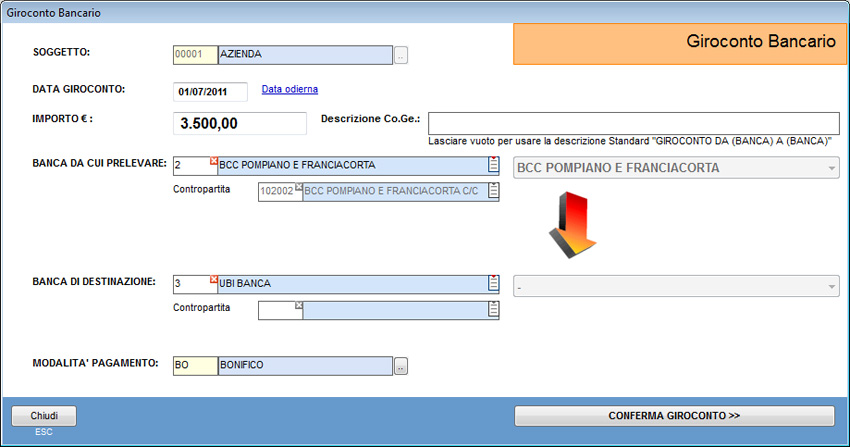
Task: Open the list icon for source bank field
Action: 493,166
